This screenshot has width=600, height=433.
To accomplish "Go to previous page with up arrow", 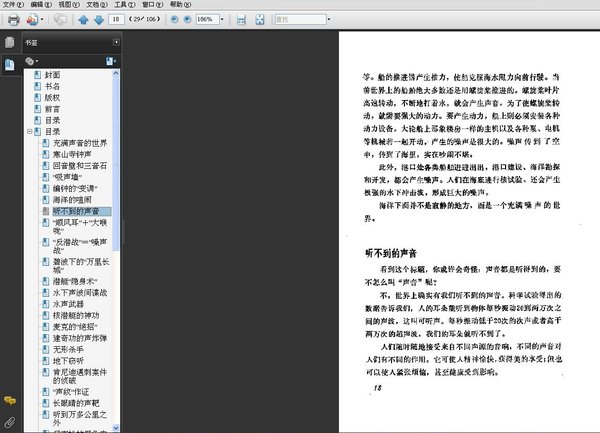I will click(x=83, y=19).
